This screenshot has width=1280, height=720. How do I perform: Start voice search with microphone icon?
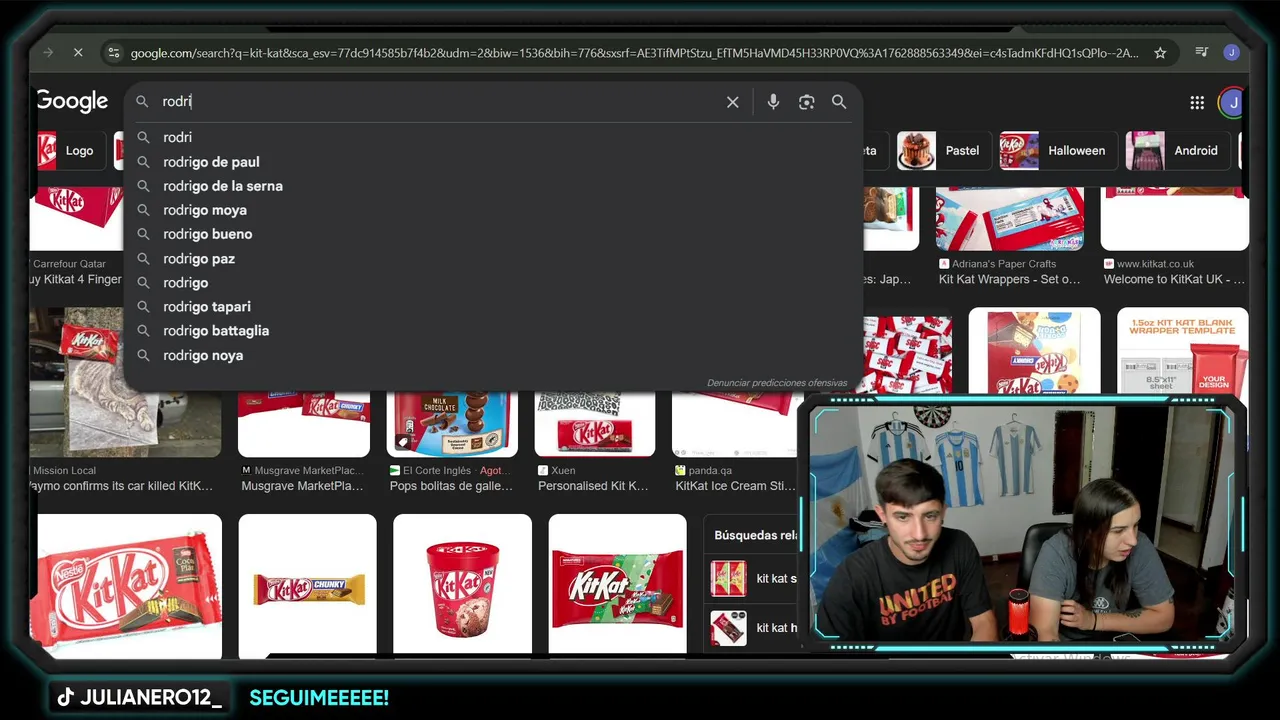(x=773, y=102)
